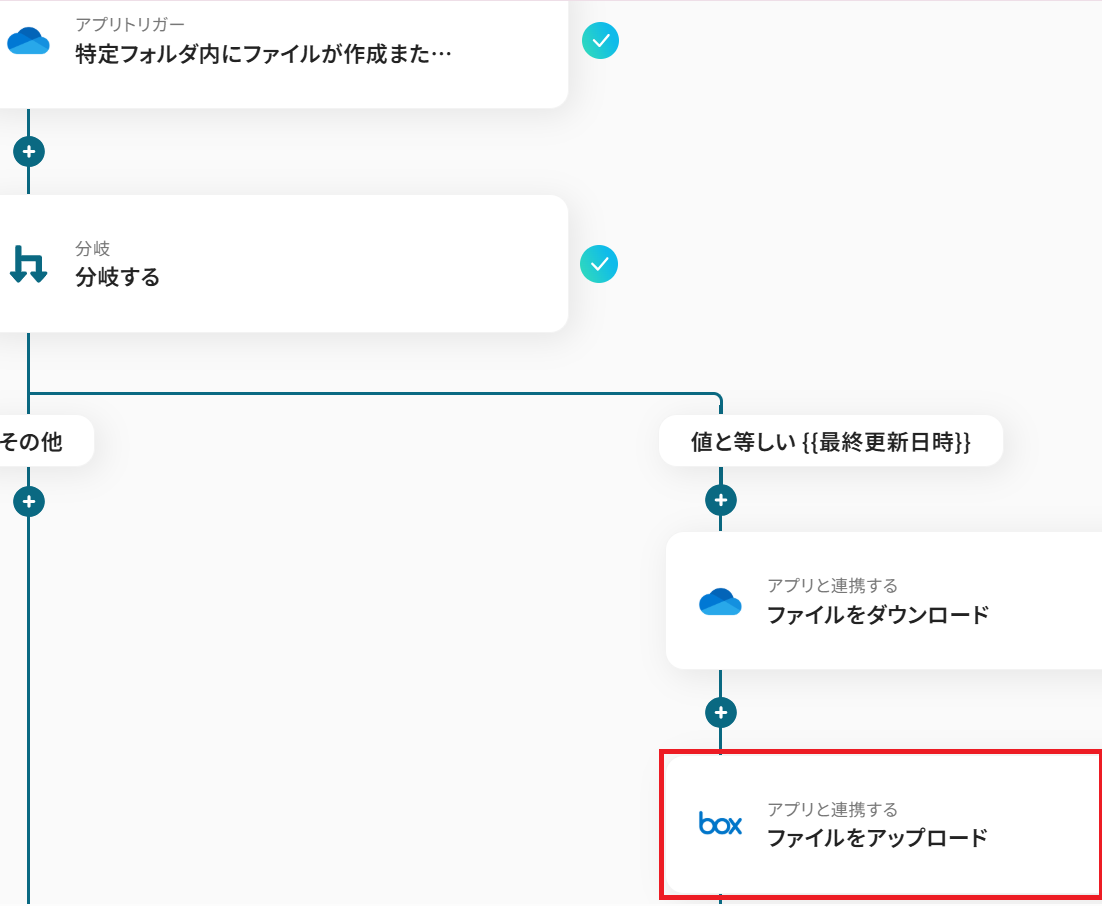Screen dimensions: 1102x906
Task: Click アプリと連携する above ファイルをアップロード
Action: coord(832,809)
